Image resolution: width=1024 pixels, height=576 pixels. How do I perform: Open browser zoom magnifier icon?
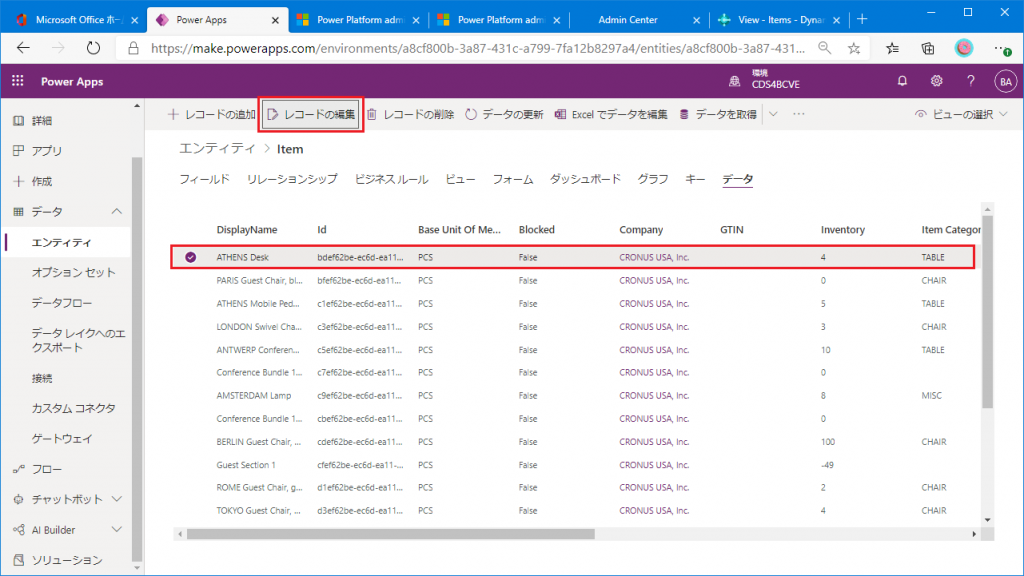[825, 48]
